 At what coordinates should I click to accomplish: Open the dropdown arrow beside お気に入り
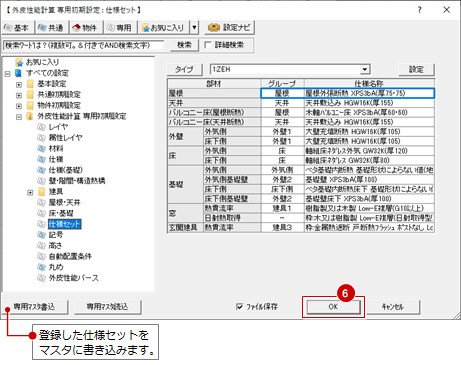(x=194, y=28)
